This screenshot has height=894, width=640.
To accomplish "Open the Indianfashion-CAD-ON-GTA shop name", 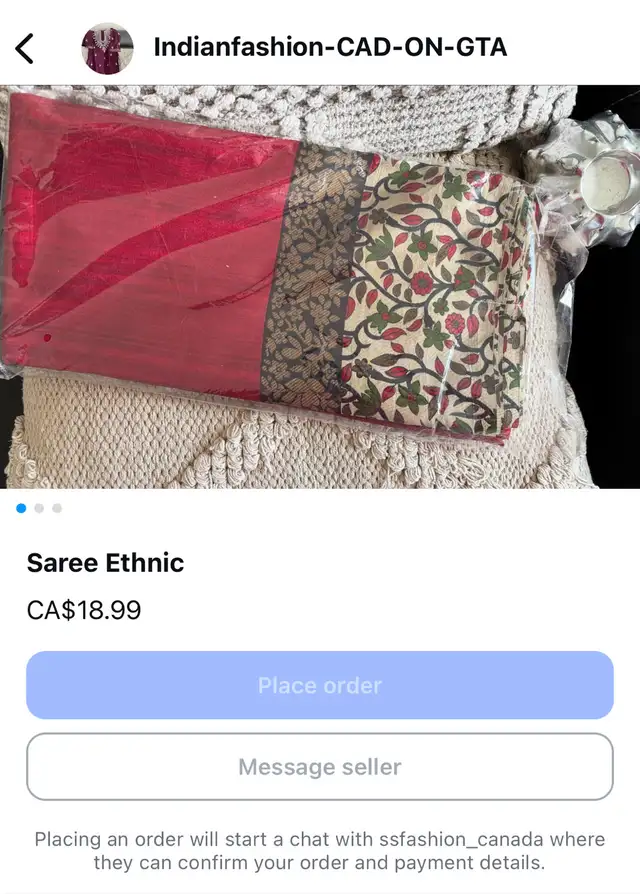I will [x=330, y=47].
